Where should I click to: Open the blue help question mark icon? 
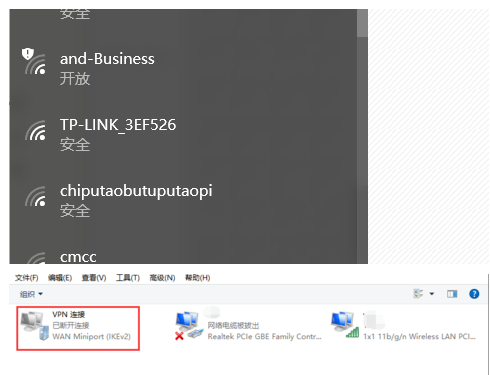(474, 294)
